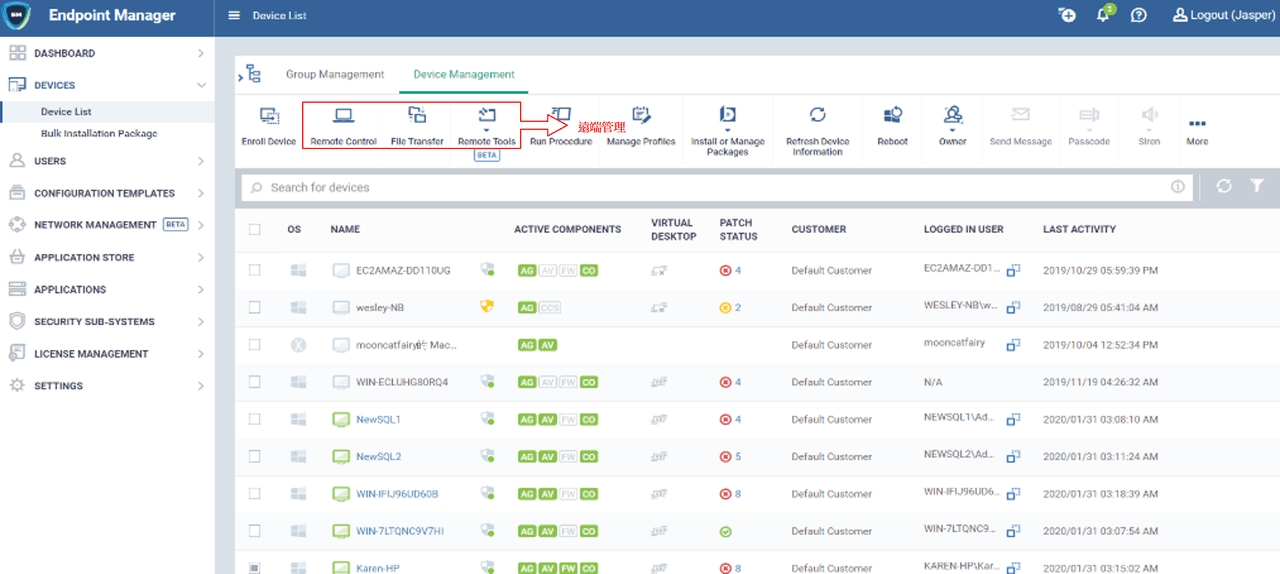
Task: Open the NewSQL2 device link
Action: (x=378, y=456)
